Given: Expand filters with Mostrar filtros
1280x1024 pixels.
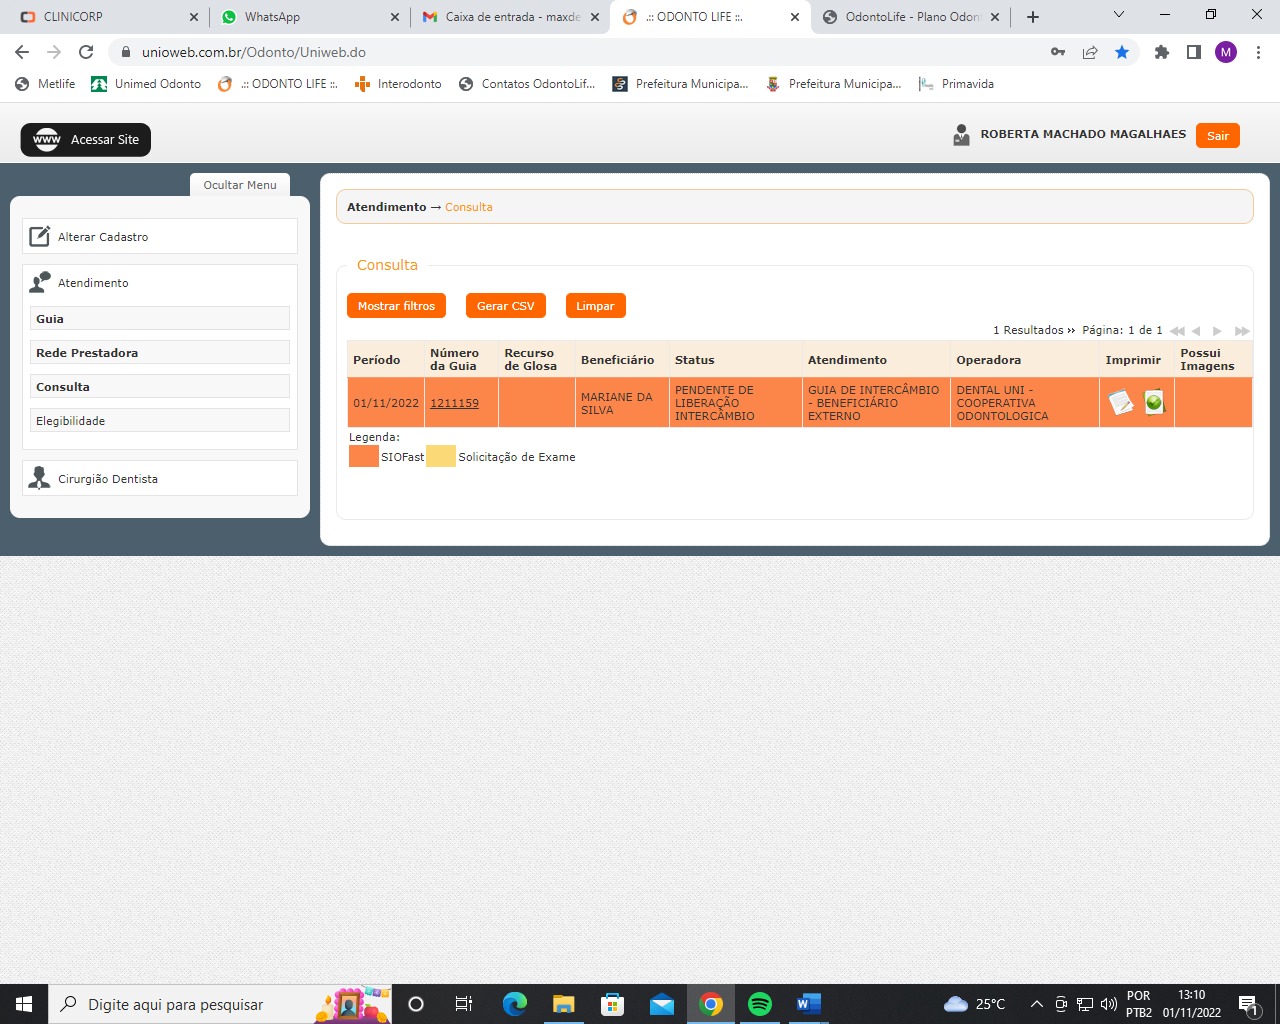Looking at the screenshot, I should coord(396,306).
